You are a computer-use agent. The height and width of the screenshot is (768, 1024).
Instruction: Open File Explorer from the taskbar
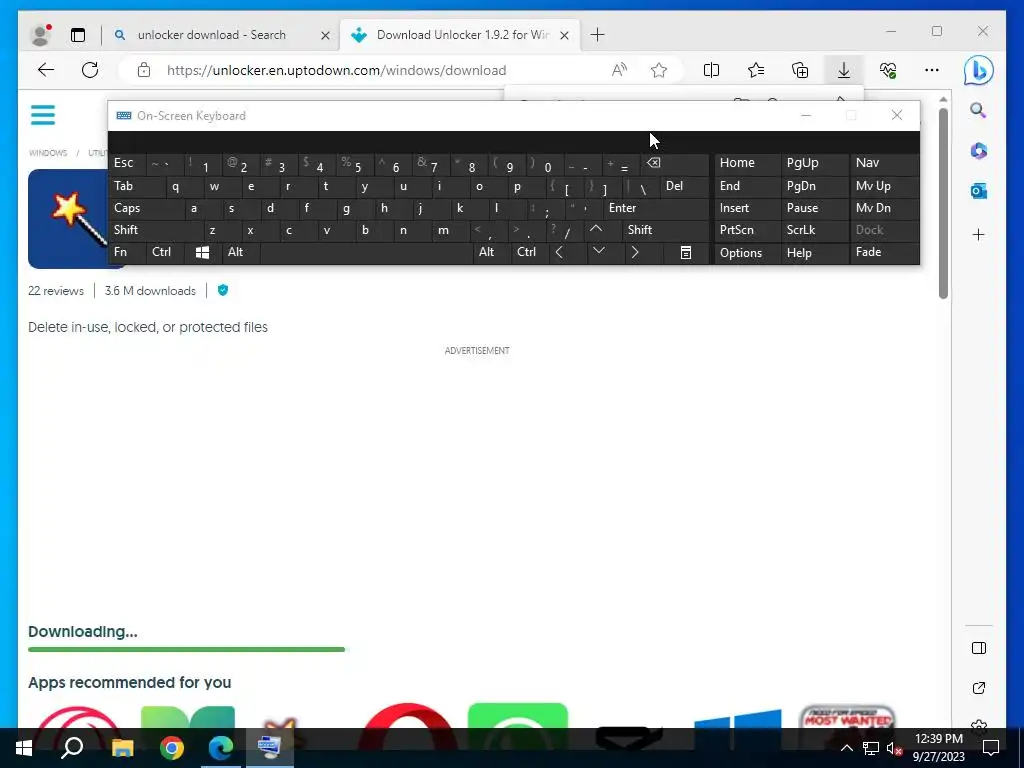coord(122,748)
